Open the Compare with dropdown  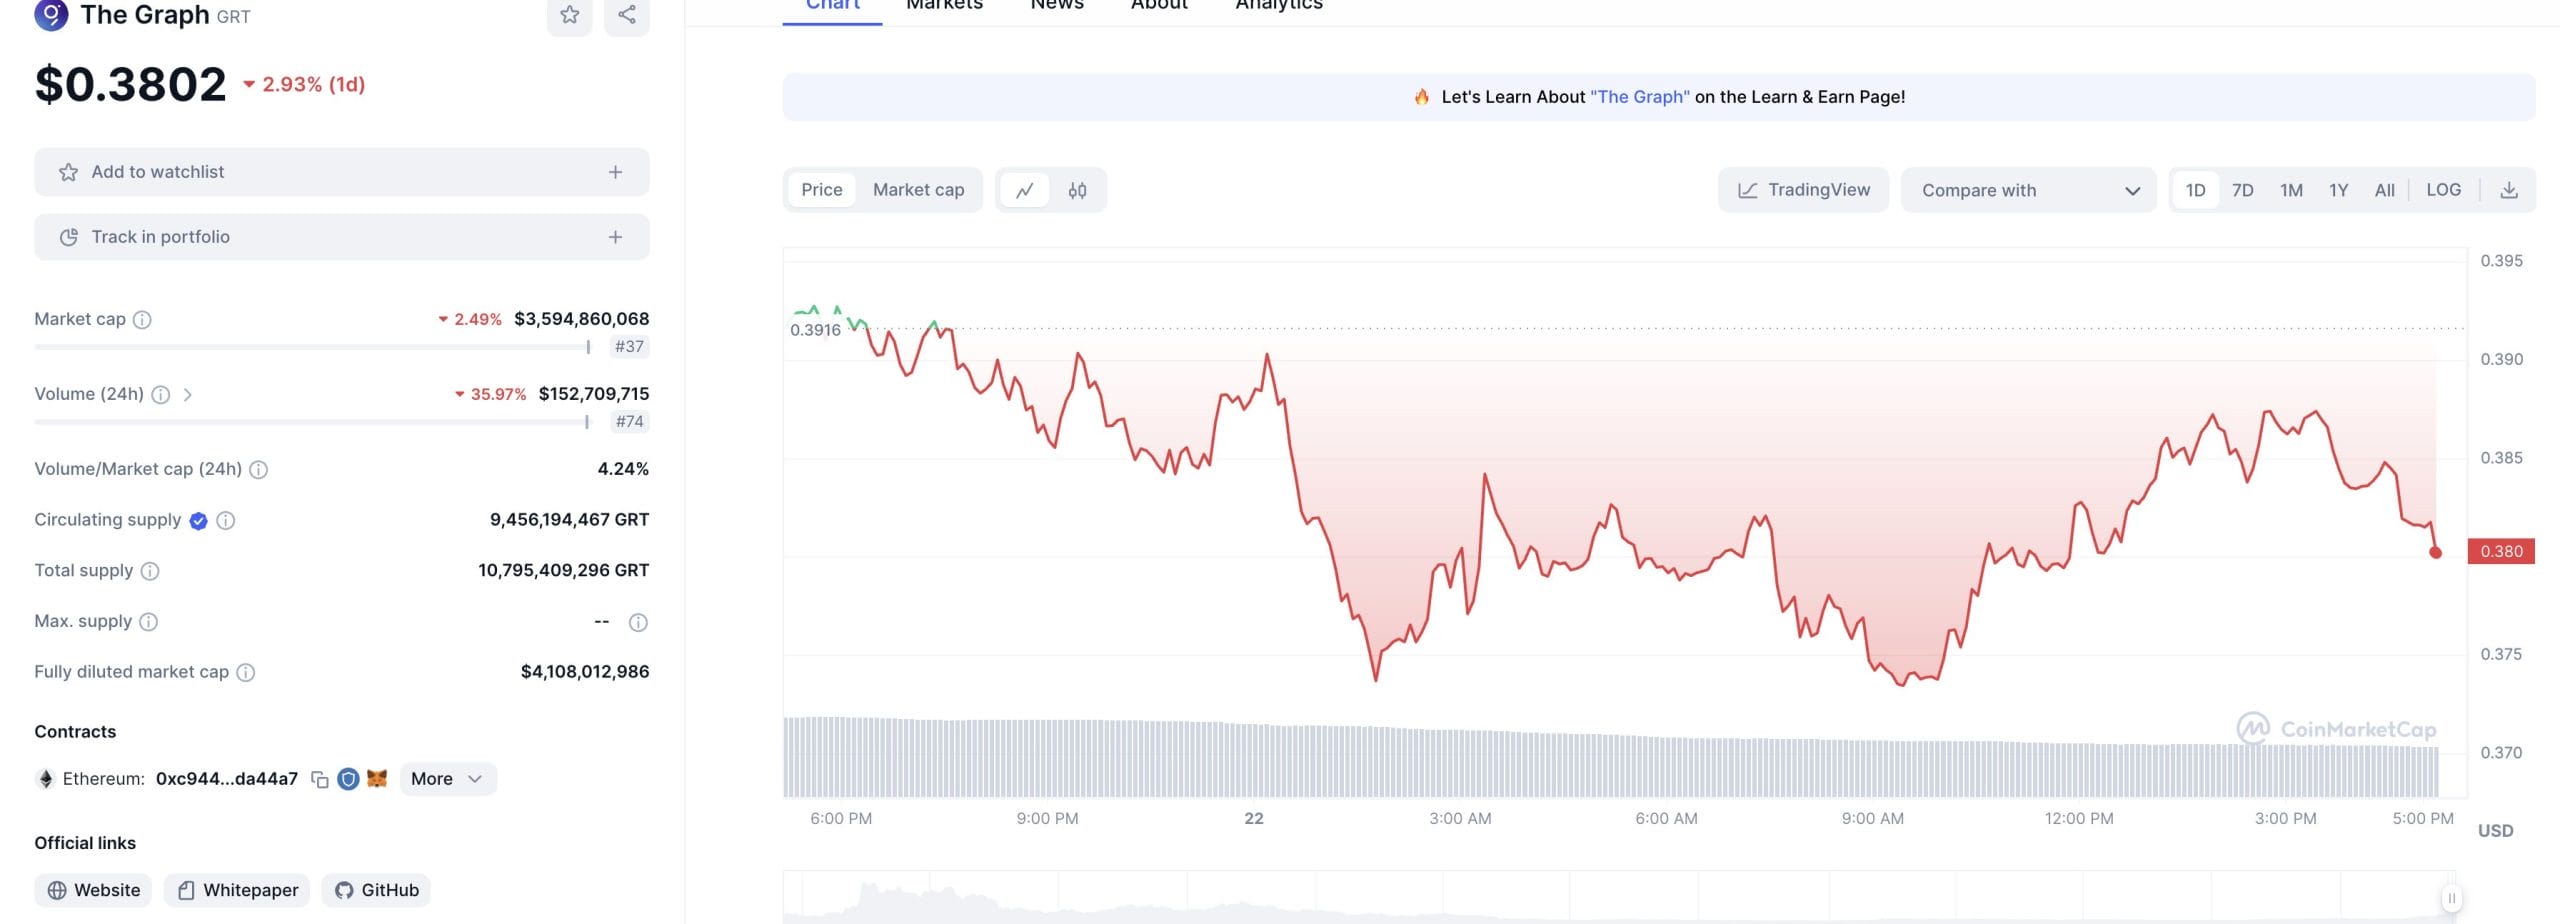2027,190
